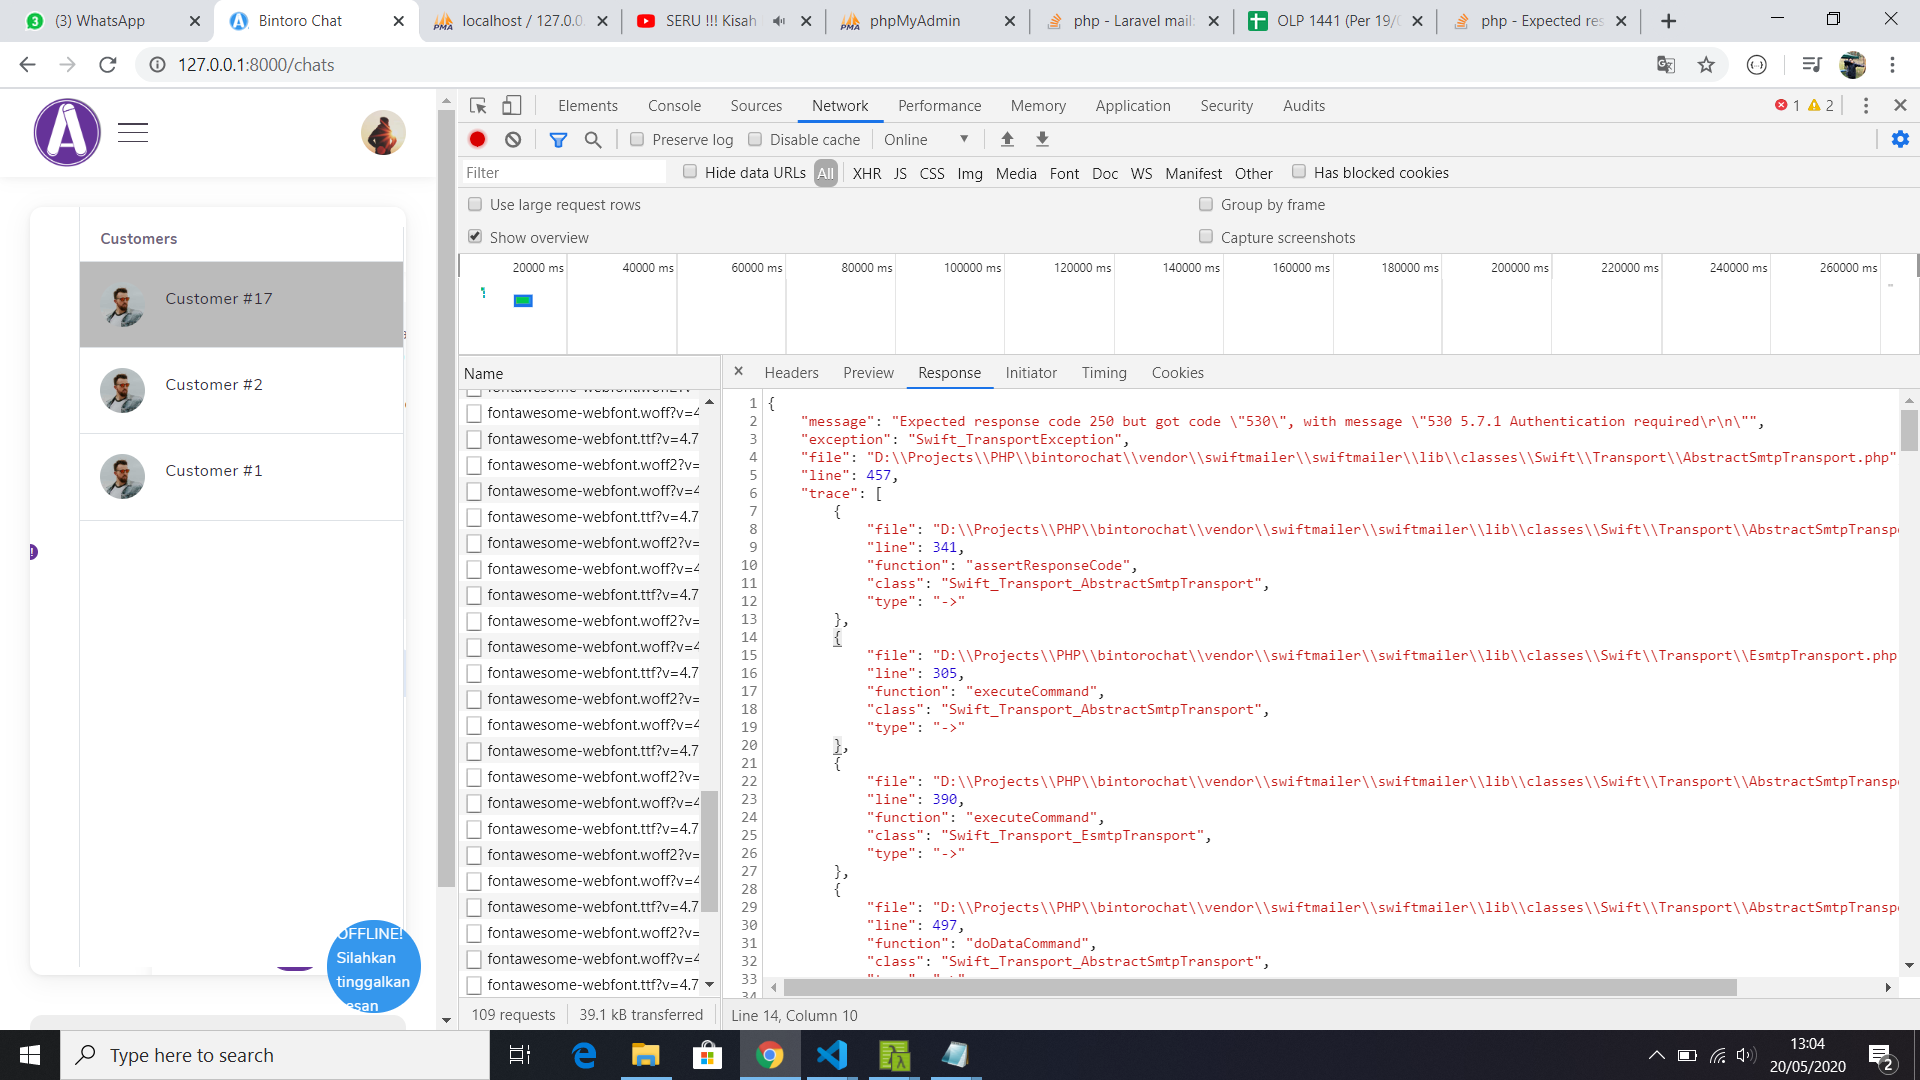Switch to the Elements tab

pyautogui.click(x=588, y=106)
